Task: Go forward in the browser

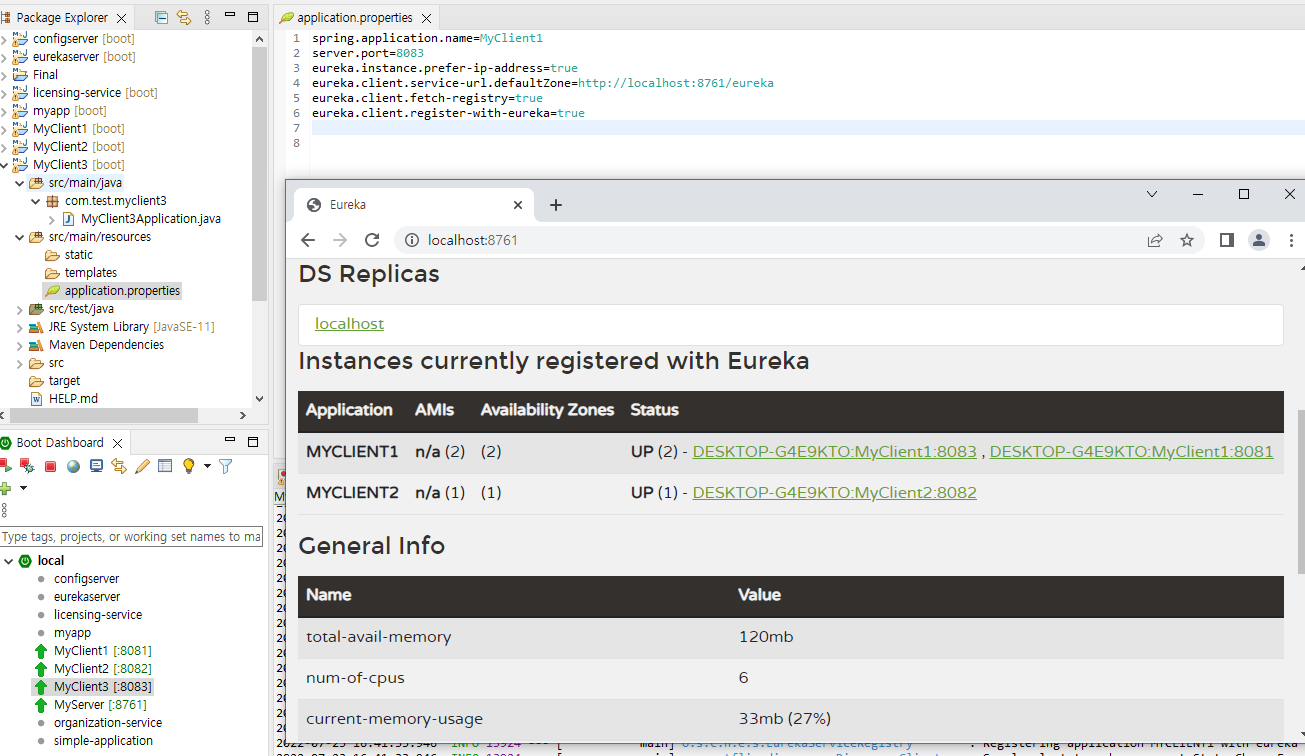Action: click(340, 240)
